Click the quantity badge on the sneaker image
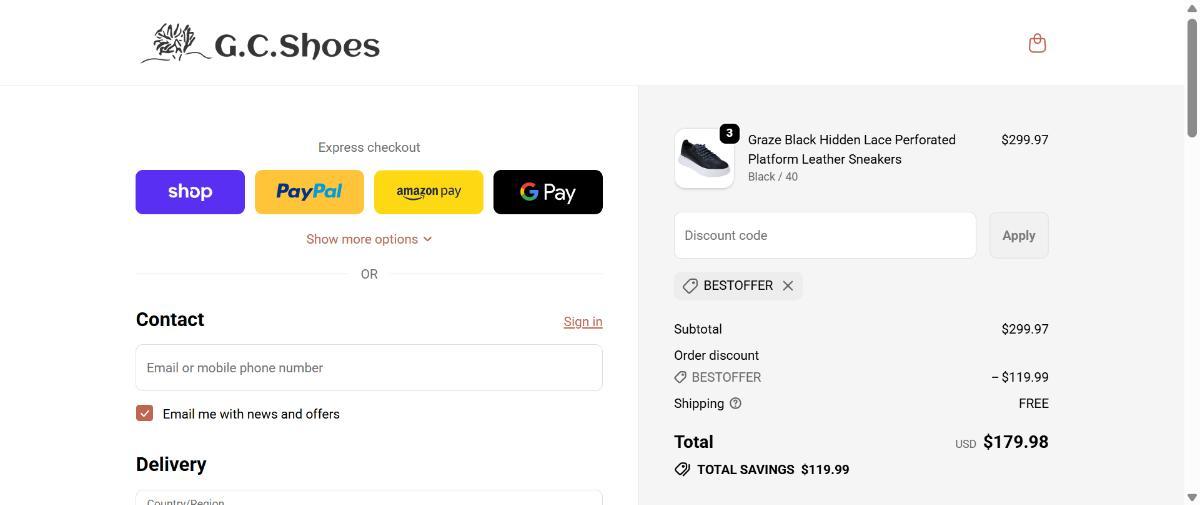1200x505 pixels. coord(729,133)
